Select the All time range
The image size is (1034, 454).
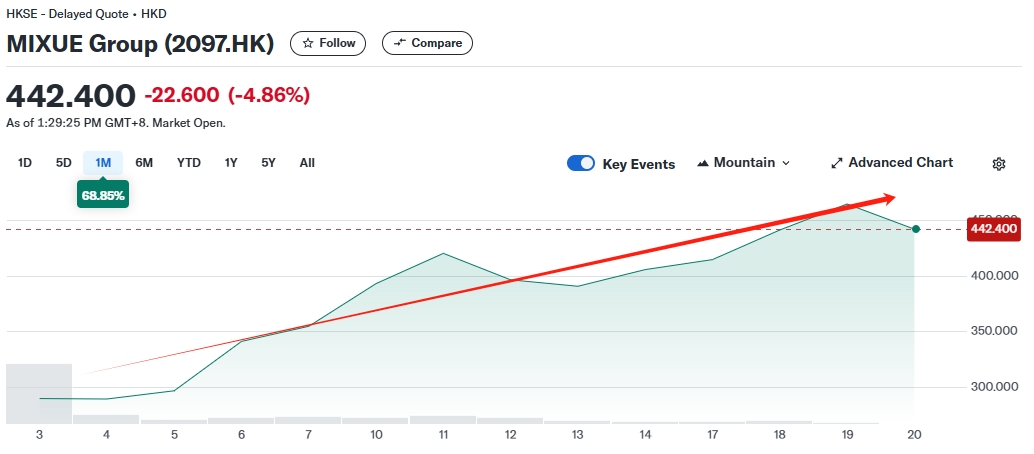[307, 163]
